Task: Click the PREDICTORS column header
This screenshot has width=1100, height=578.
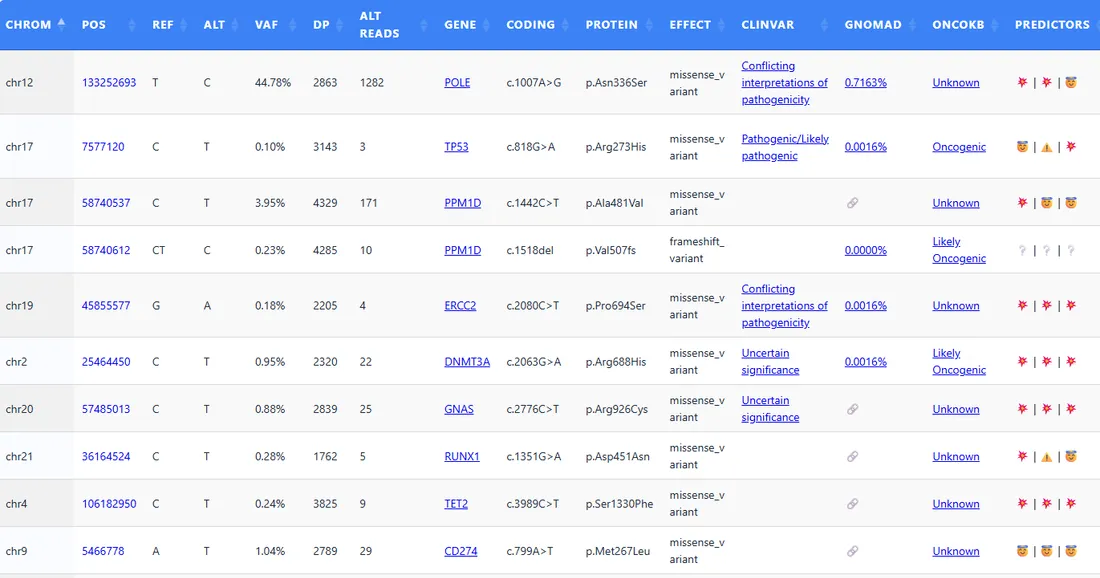Action: tap(1052, 25)
